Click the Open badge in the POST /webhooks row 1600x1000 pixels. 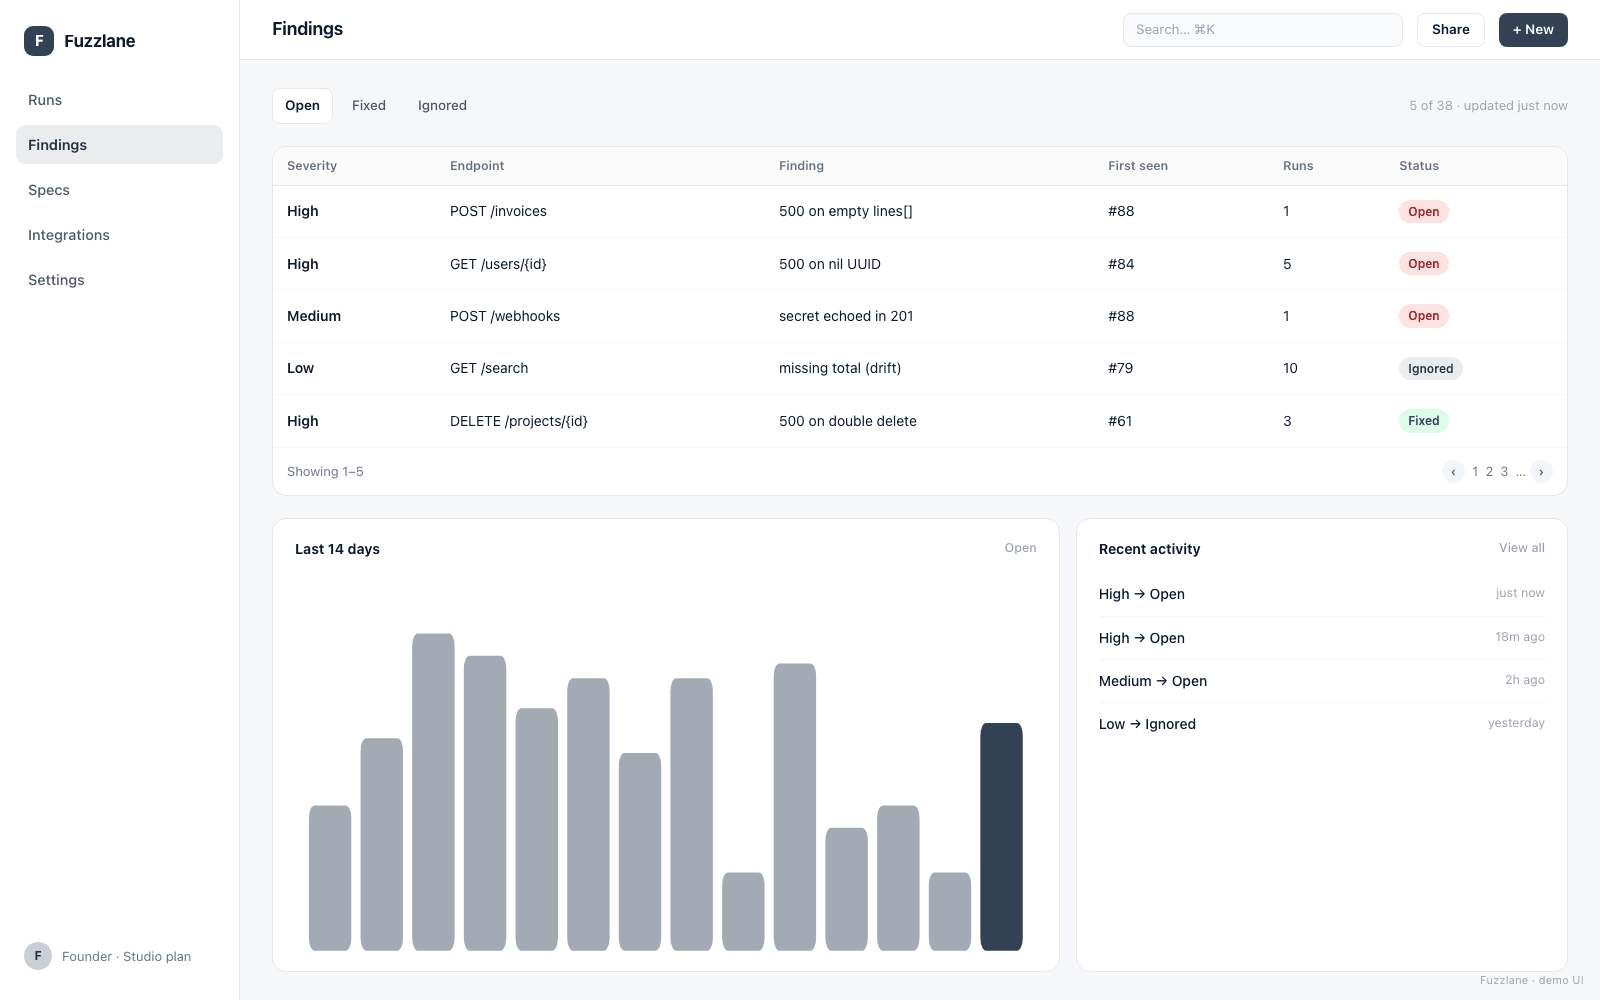pos(1423,316)
